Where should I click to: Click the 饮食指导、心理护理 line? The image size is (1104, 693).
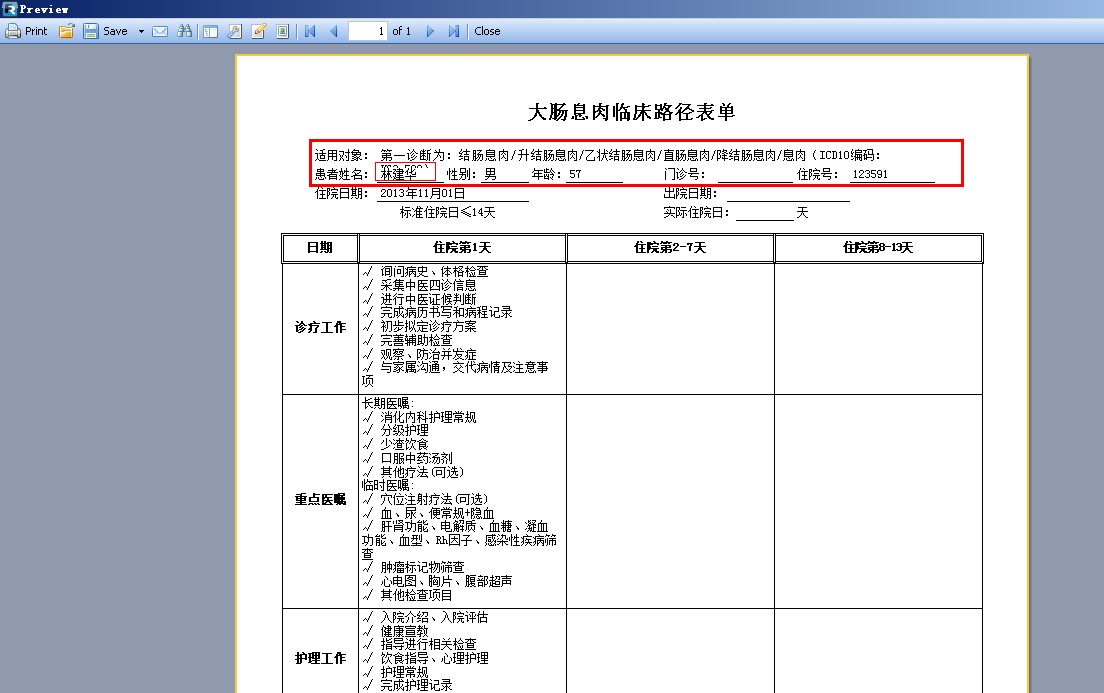(425, 658)
